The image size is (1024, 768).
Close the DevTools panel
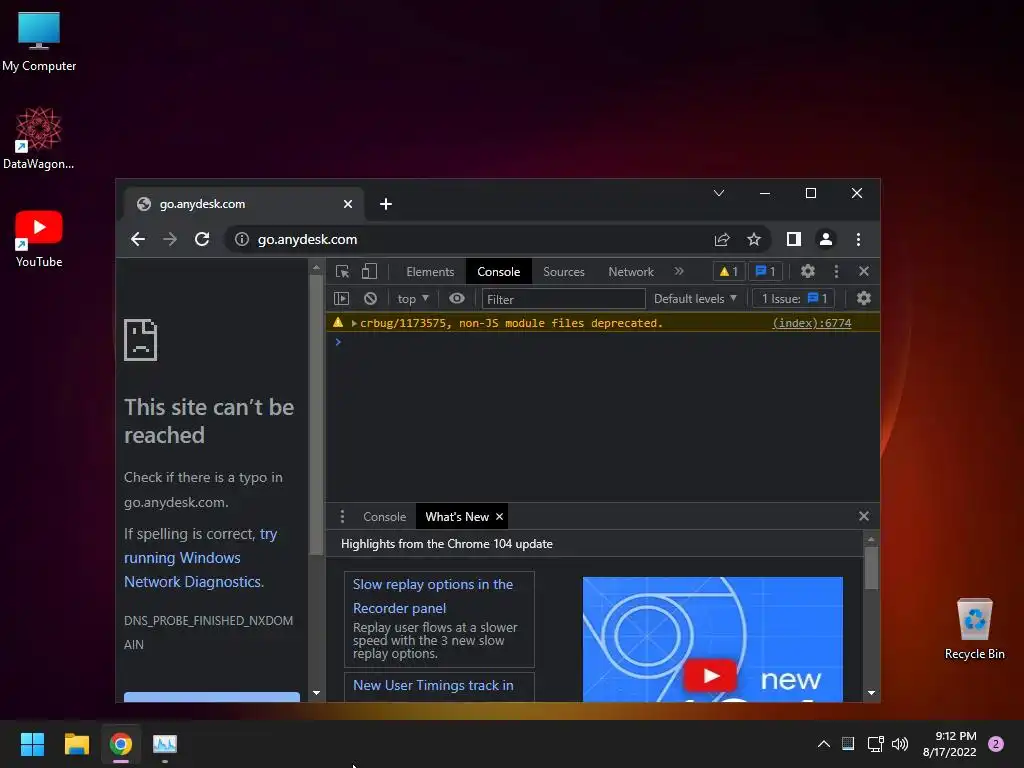[864, 271]
